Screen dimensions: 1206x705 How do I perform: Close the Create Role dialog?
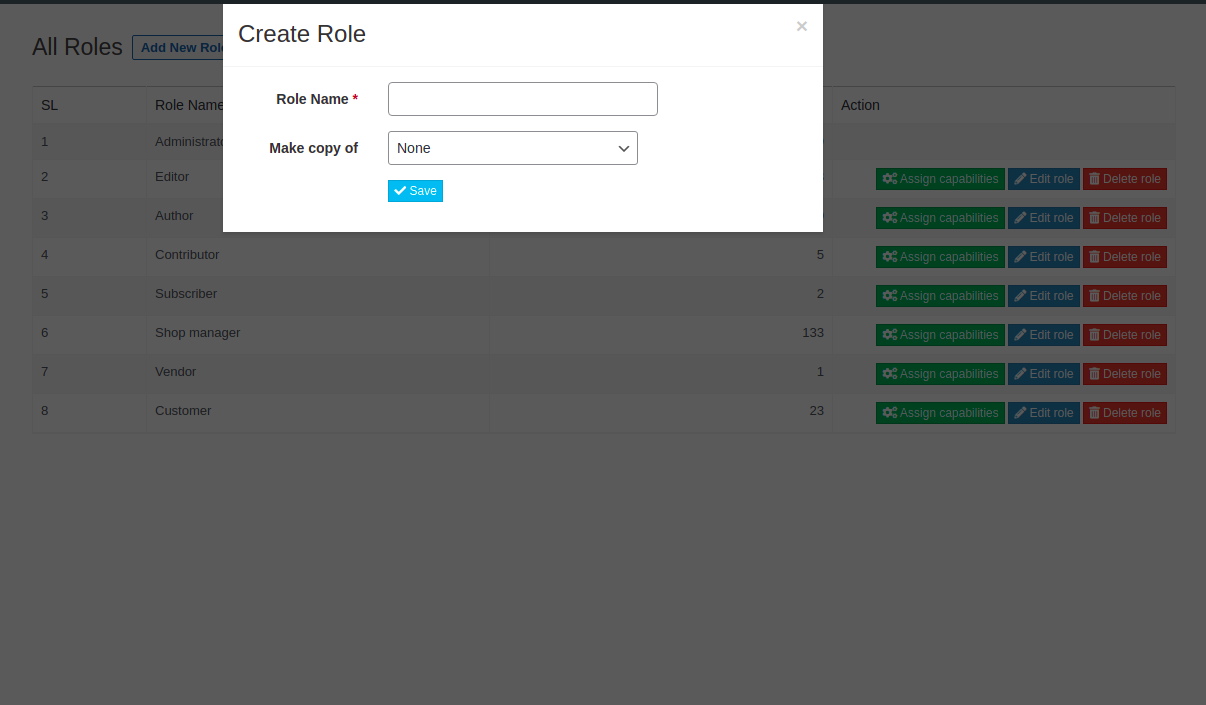click(x=801, y=27)
